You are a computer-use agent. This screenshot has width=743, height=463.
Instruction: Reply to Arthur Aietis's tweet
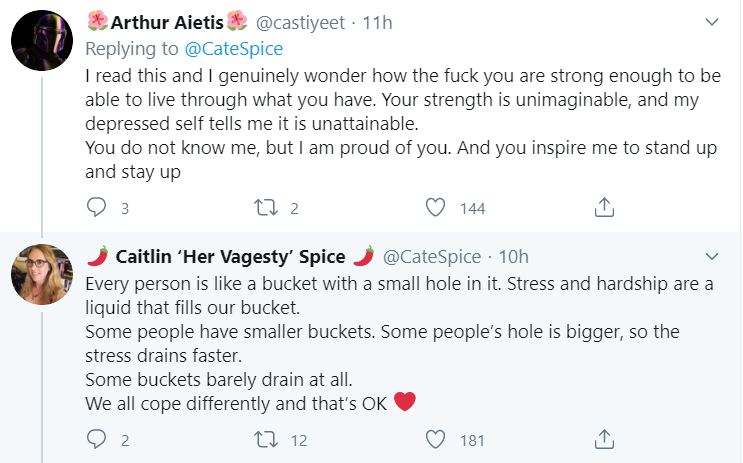(97, 208)
